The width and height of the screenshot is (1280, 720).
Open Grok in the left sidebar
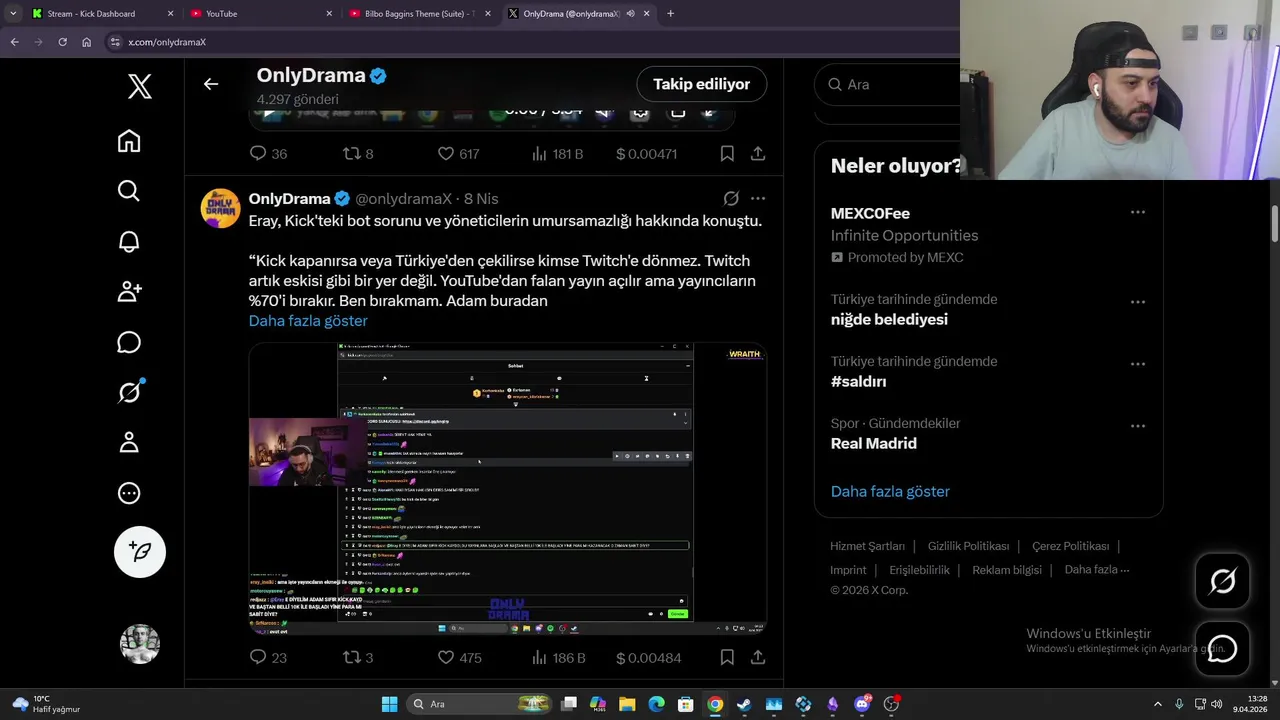click(x=129, y=392)
